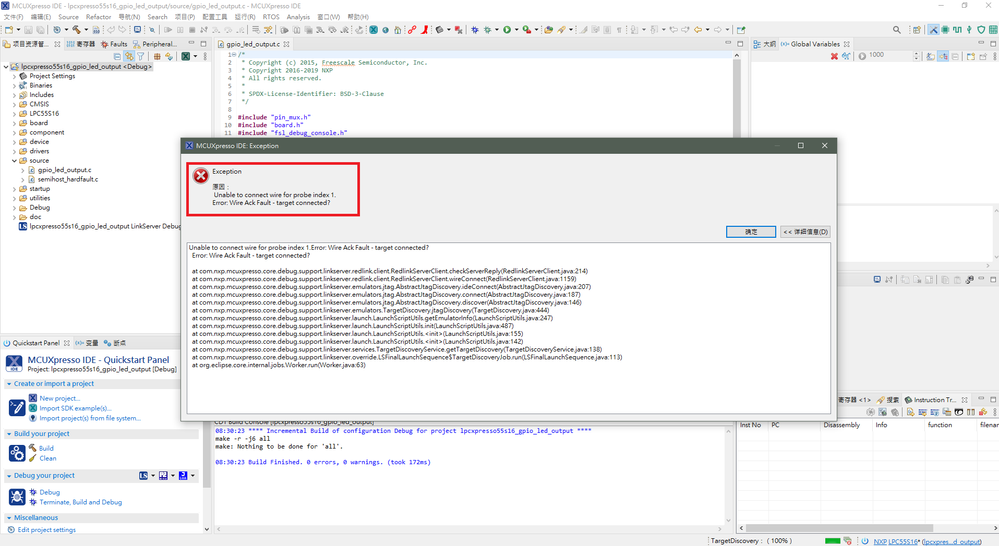Open the Refactor menu
Viewport: 999px width, 546px height.
point(98,17)
